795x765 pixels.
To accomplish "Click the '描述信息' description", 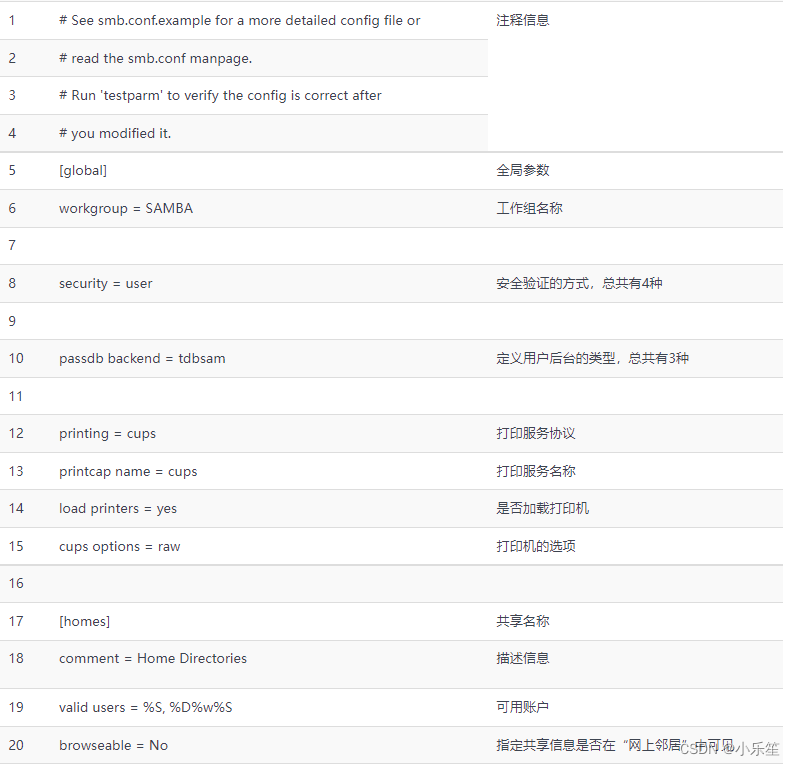I will pyautogui.click(x=522, y=659).
